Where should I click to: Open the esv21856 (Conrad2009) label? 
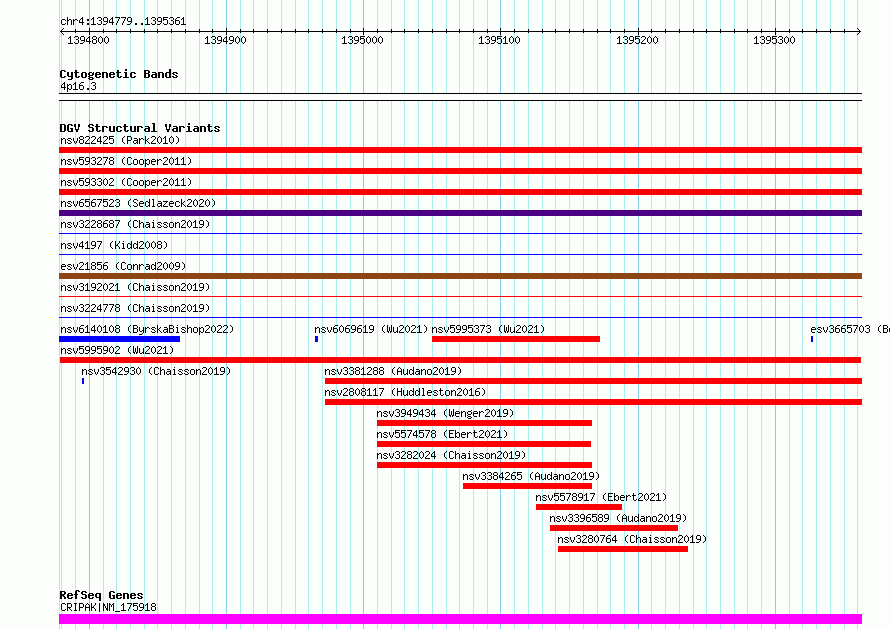[123, 266]
